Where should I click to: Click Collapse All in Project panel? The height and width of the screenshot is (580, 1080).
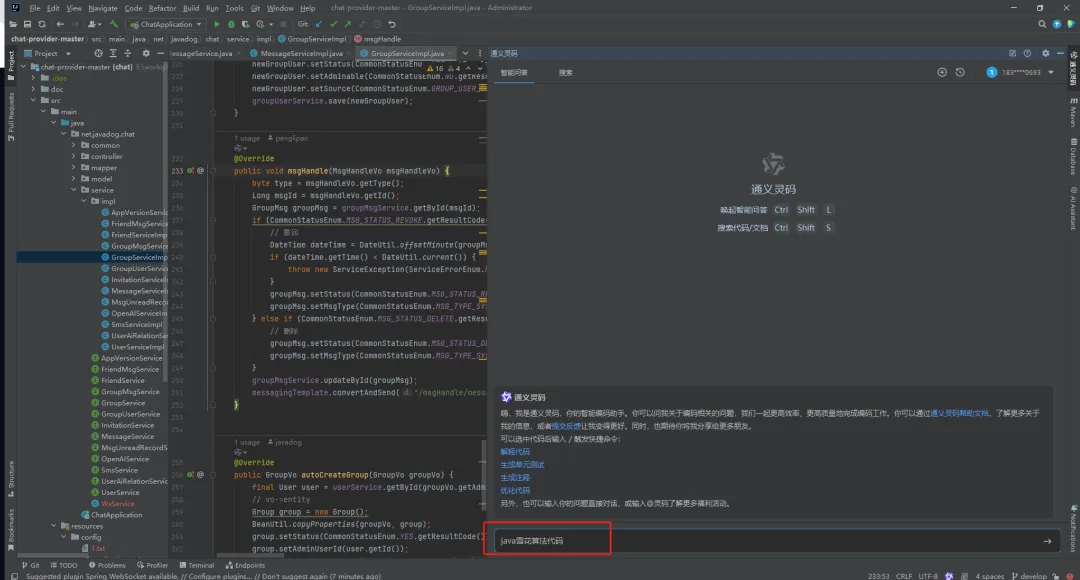[127, 53]
